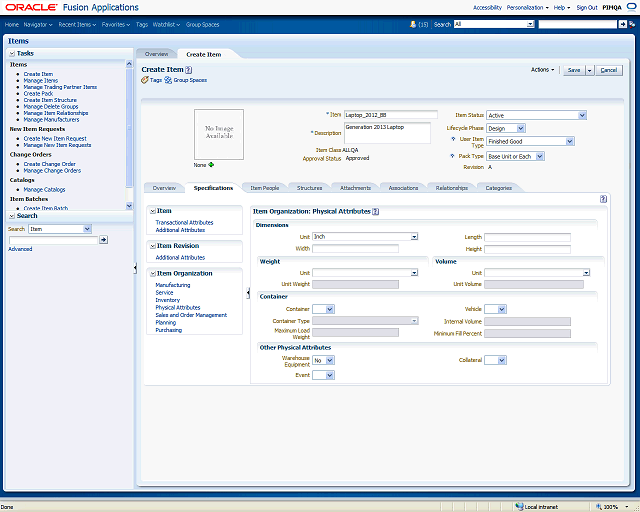Open the Item Status dropdown
This screenshot has width=640, height=512.
pyautogui.click(x=581, y=115)
